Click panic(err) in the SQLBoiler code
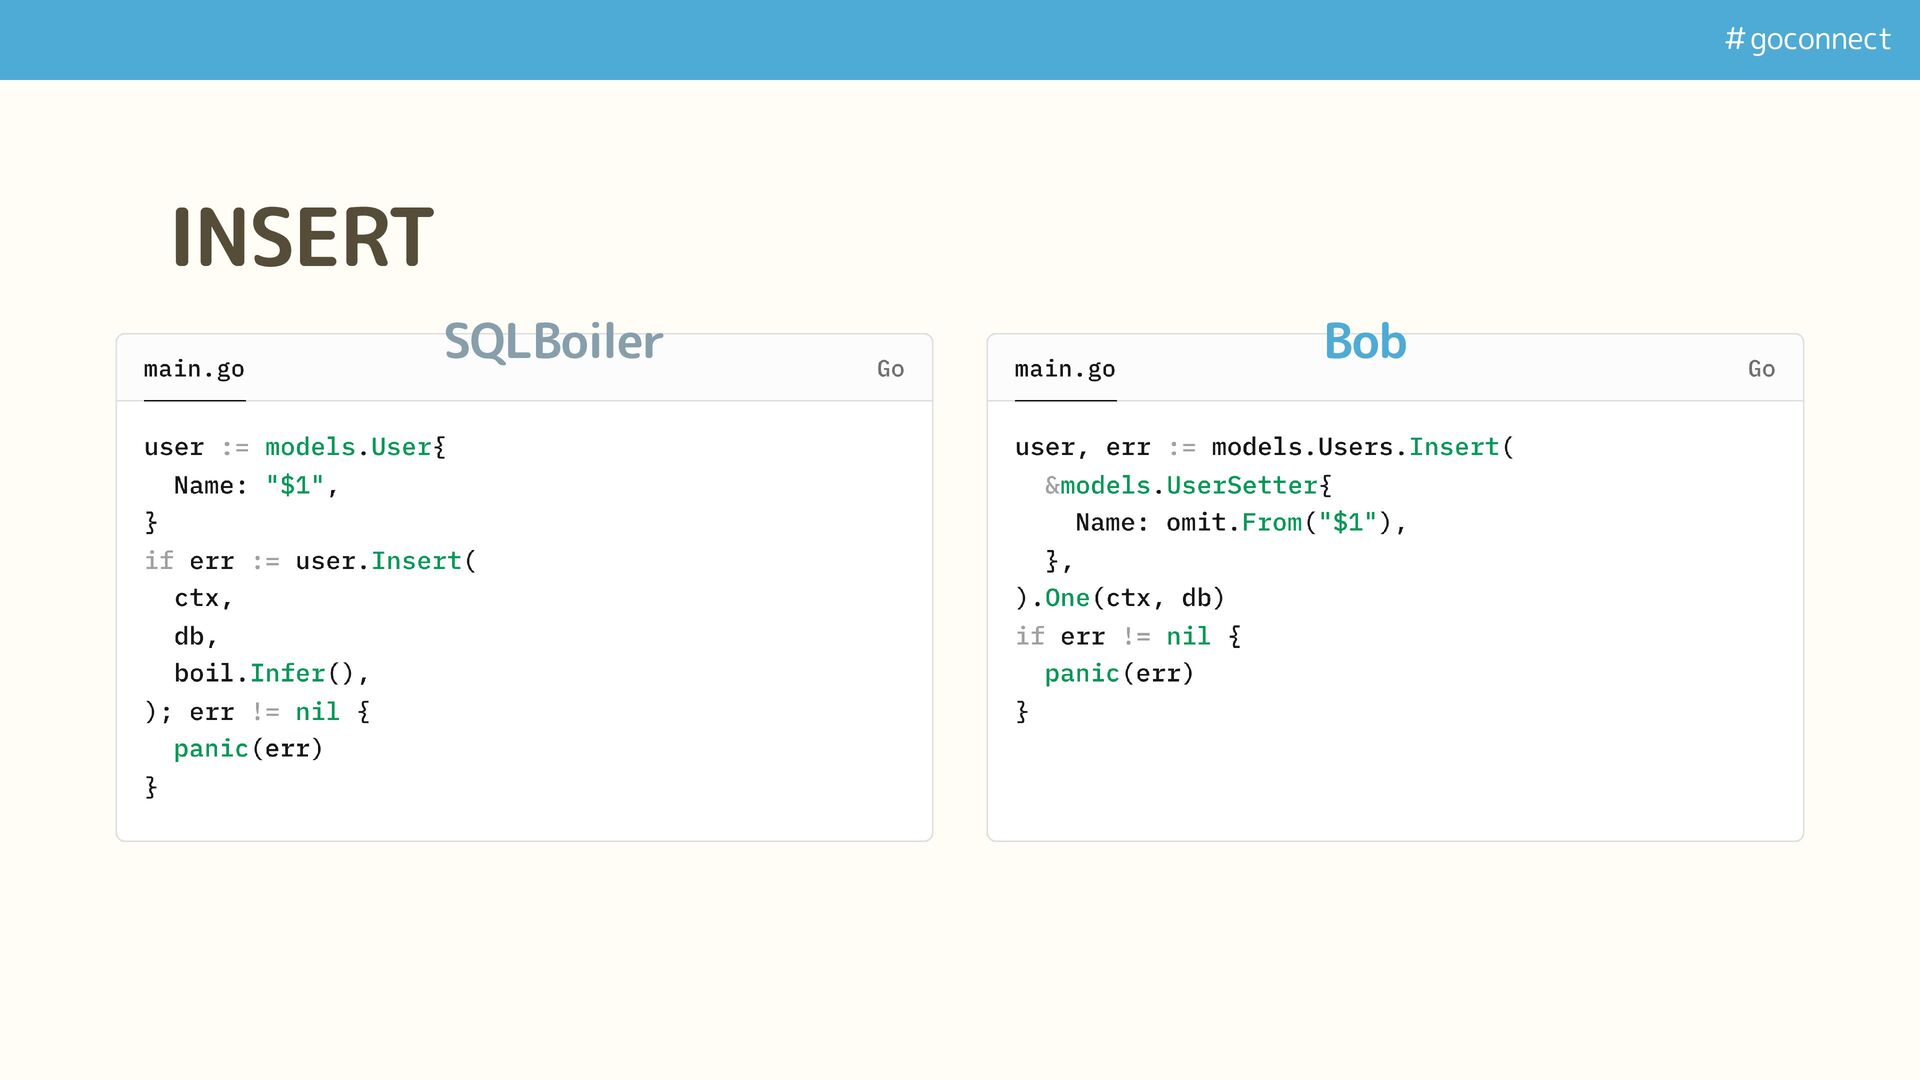Viewport: 1920px width, 1080px height. click(x=248, y=749)
